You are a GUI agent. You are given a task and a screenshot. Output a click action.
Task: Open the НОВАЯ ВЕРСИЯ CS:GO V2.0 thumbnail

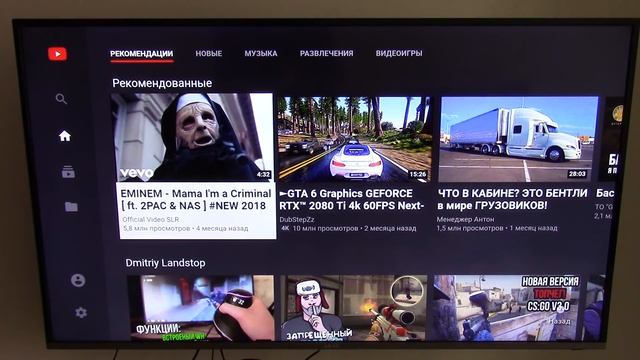pyautogui.click(x=507, y=308)
